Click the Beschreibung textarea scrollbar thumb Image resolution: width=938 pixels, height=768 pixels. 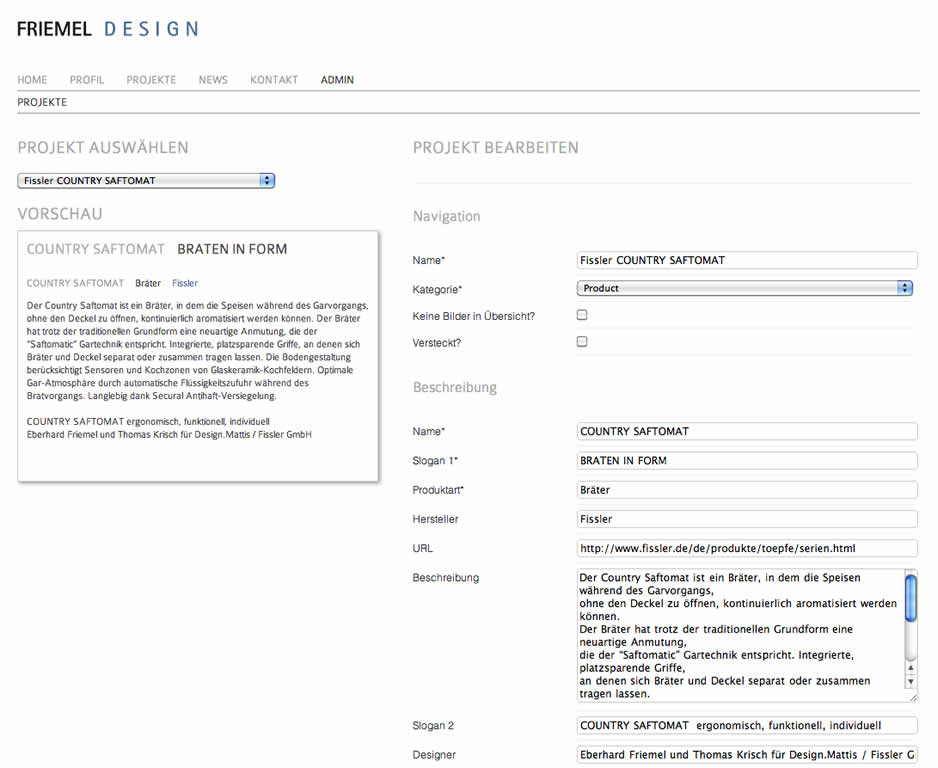tap(910, 598)
